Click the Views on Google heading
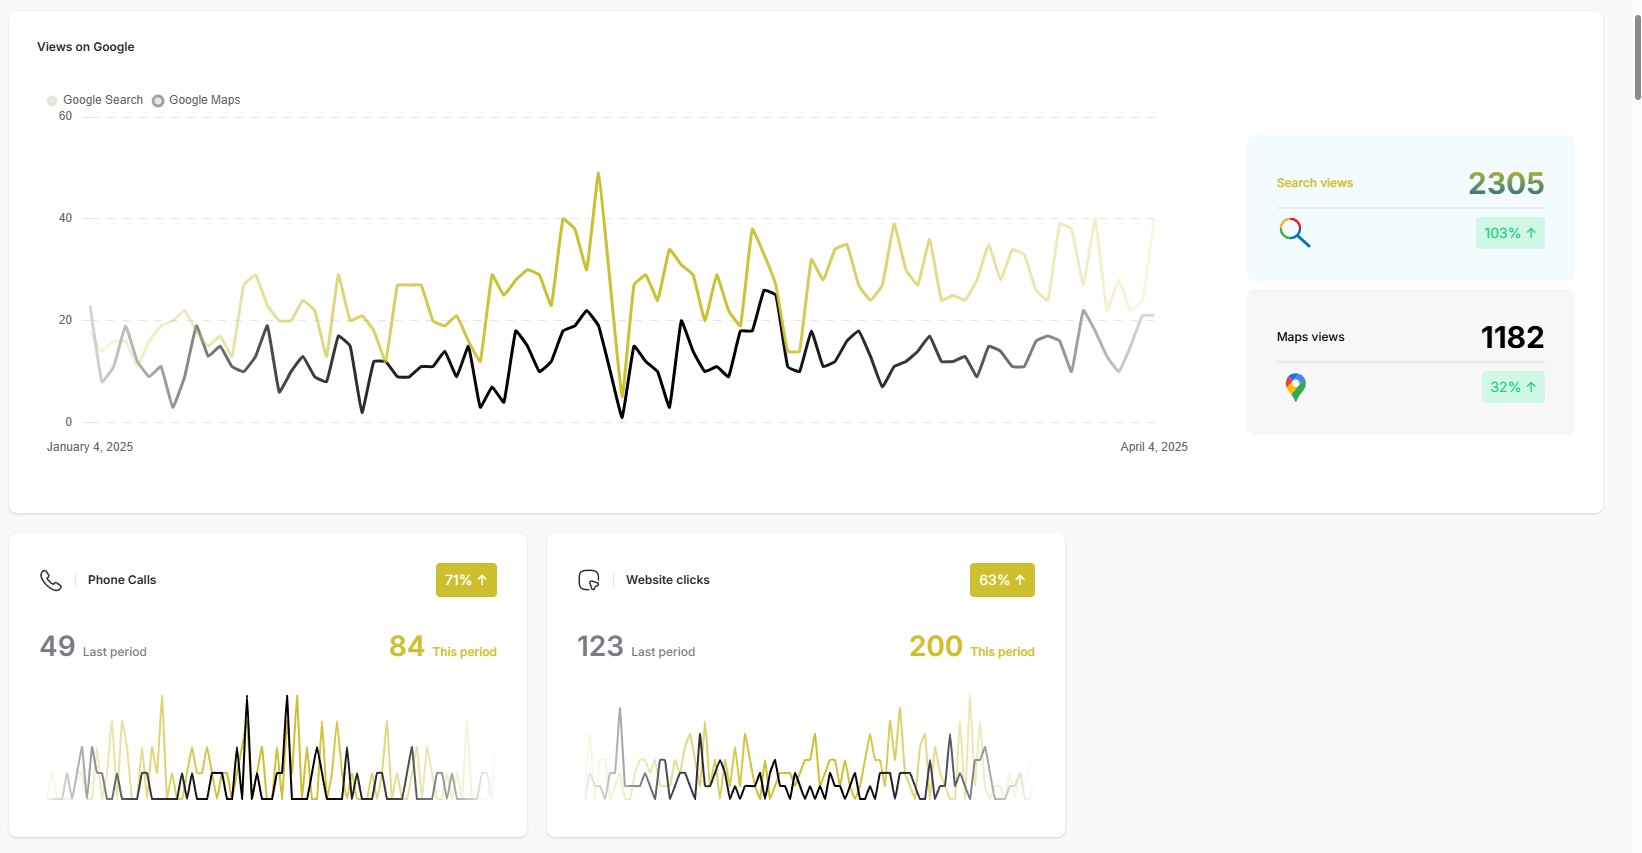This screenshot has width=1642, height=853. tap(86, 47)
